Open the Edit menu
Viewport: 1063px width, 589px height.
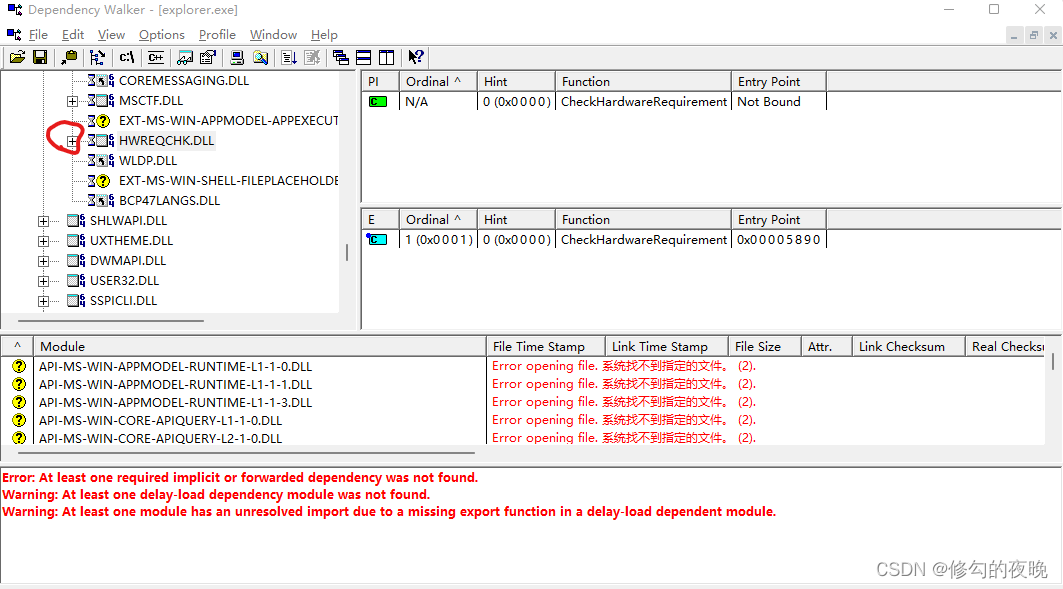point(73,35)
